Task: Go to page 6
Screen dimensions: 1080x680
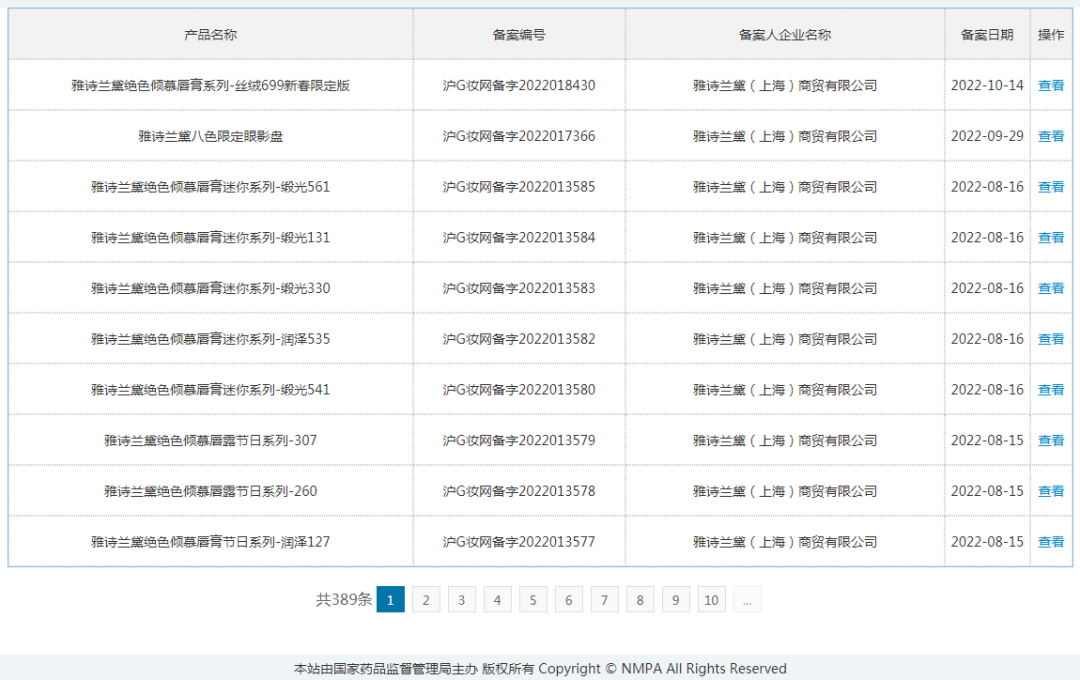Action: [x=569, y=599]
